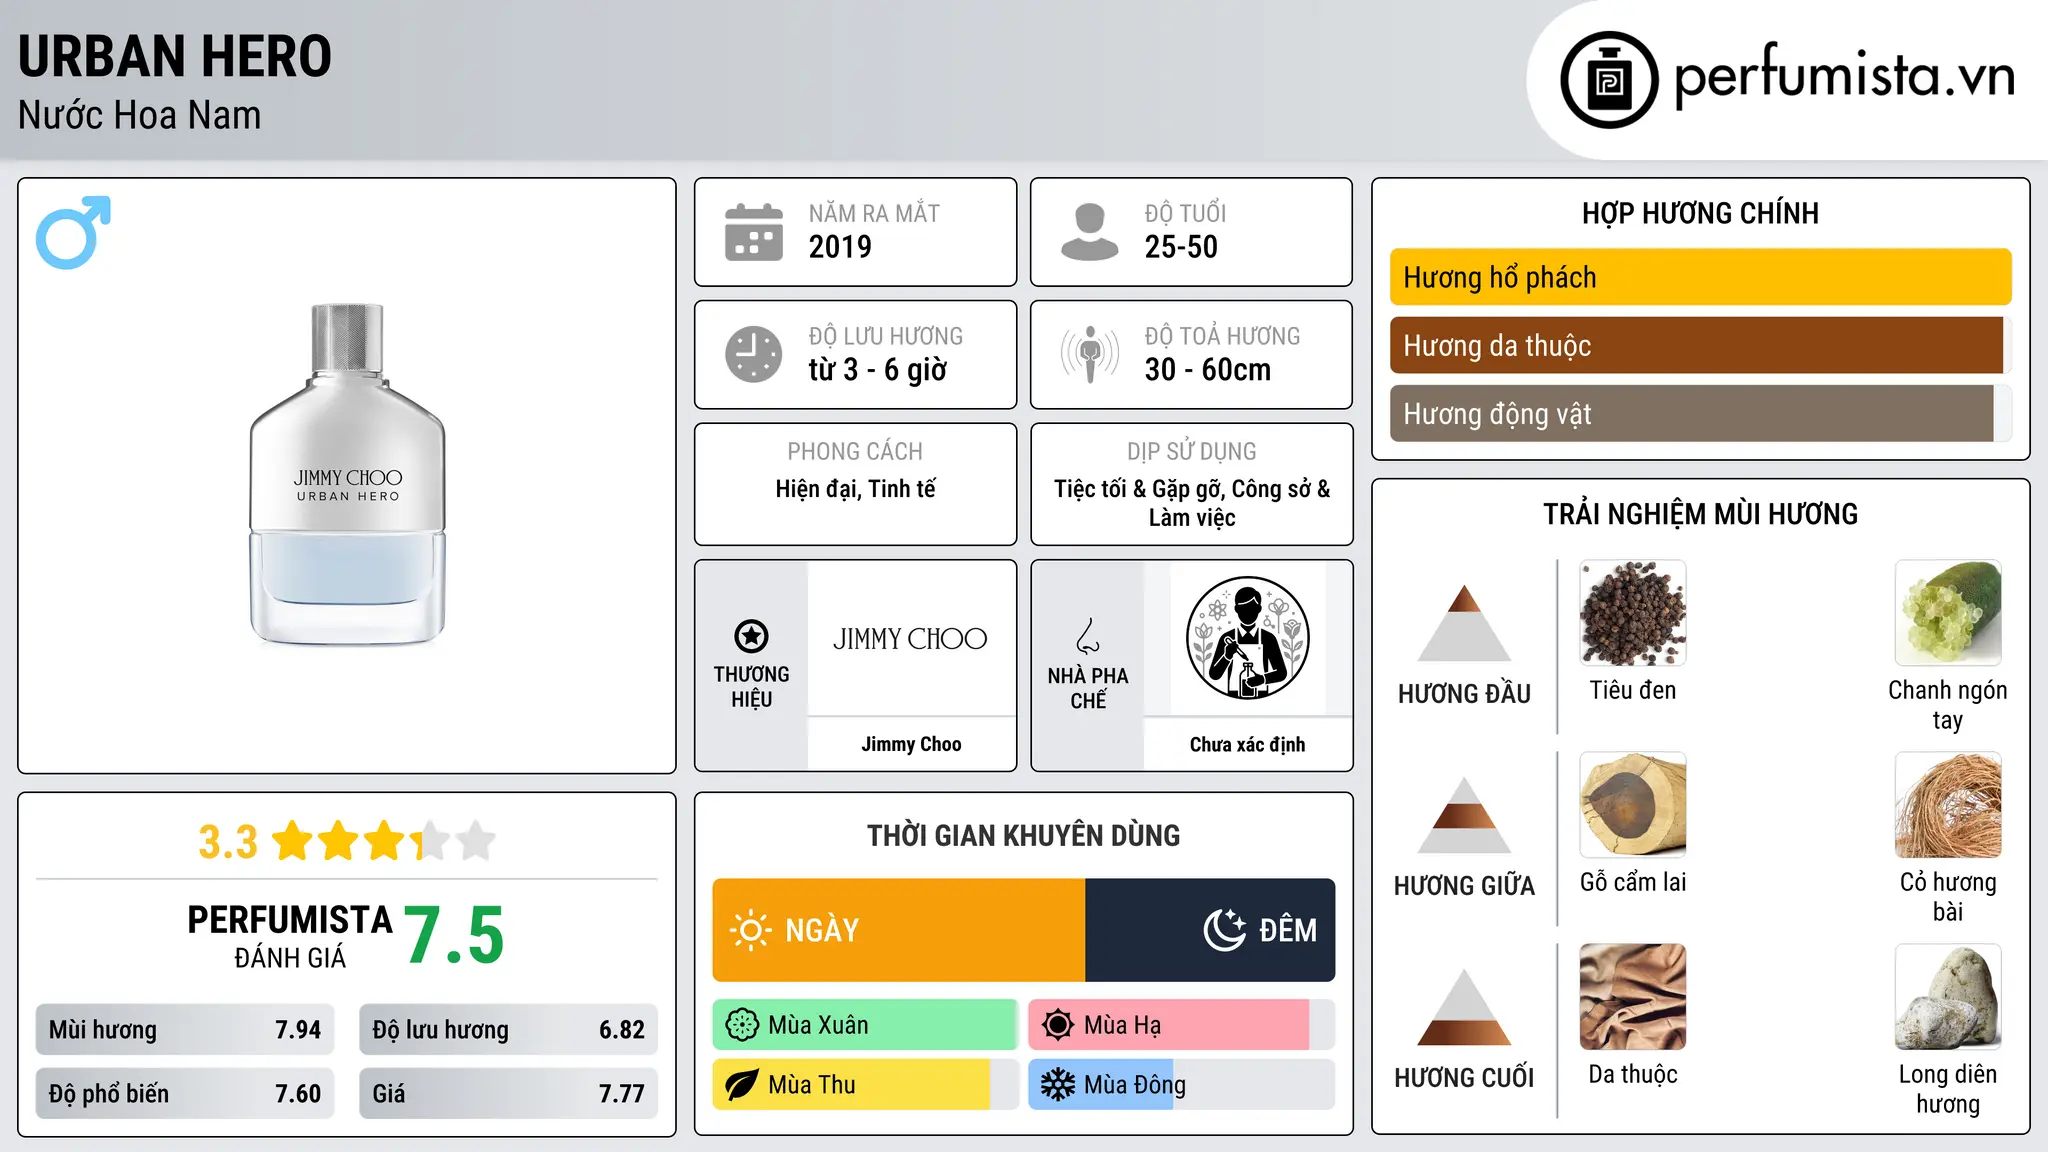
Task: Open the Da thuộc base note image
Action: click(1632, 997)
